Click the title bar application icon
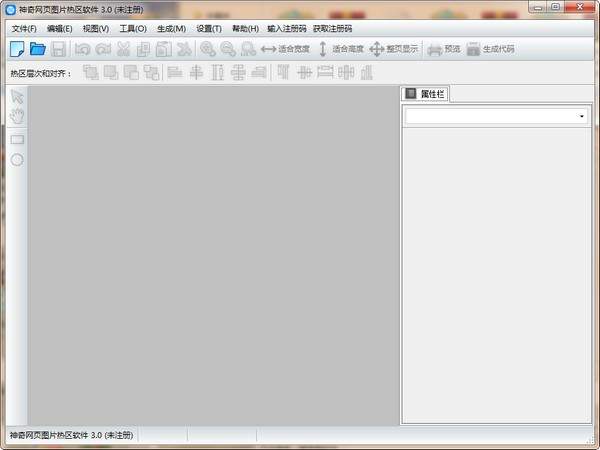This screenshot has height=450, width=600. point(11,10)
